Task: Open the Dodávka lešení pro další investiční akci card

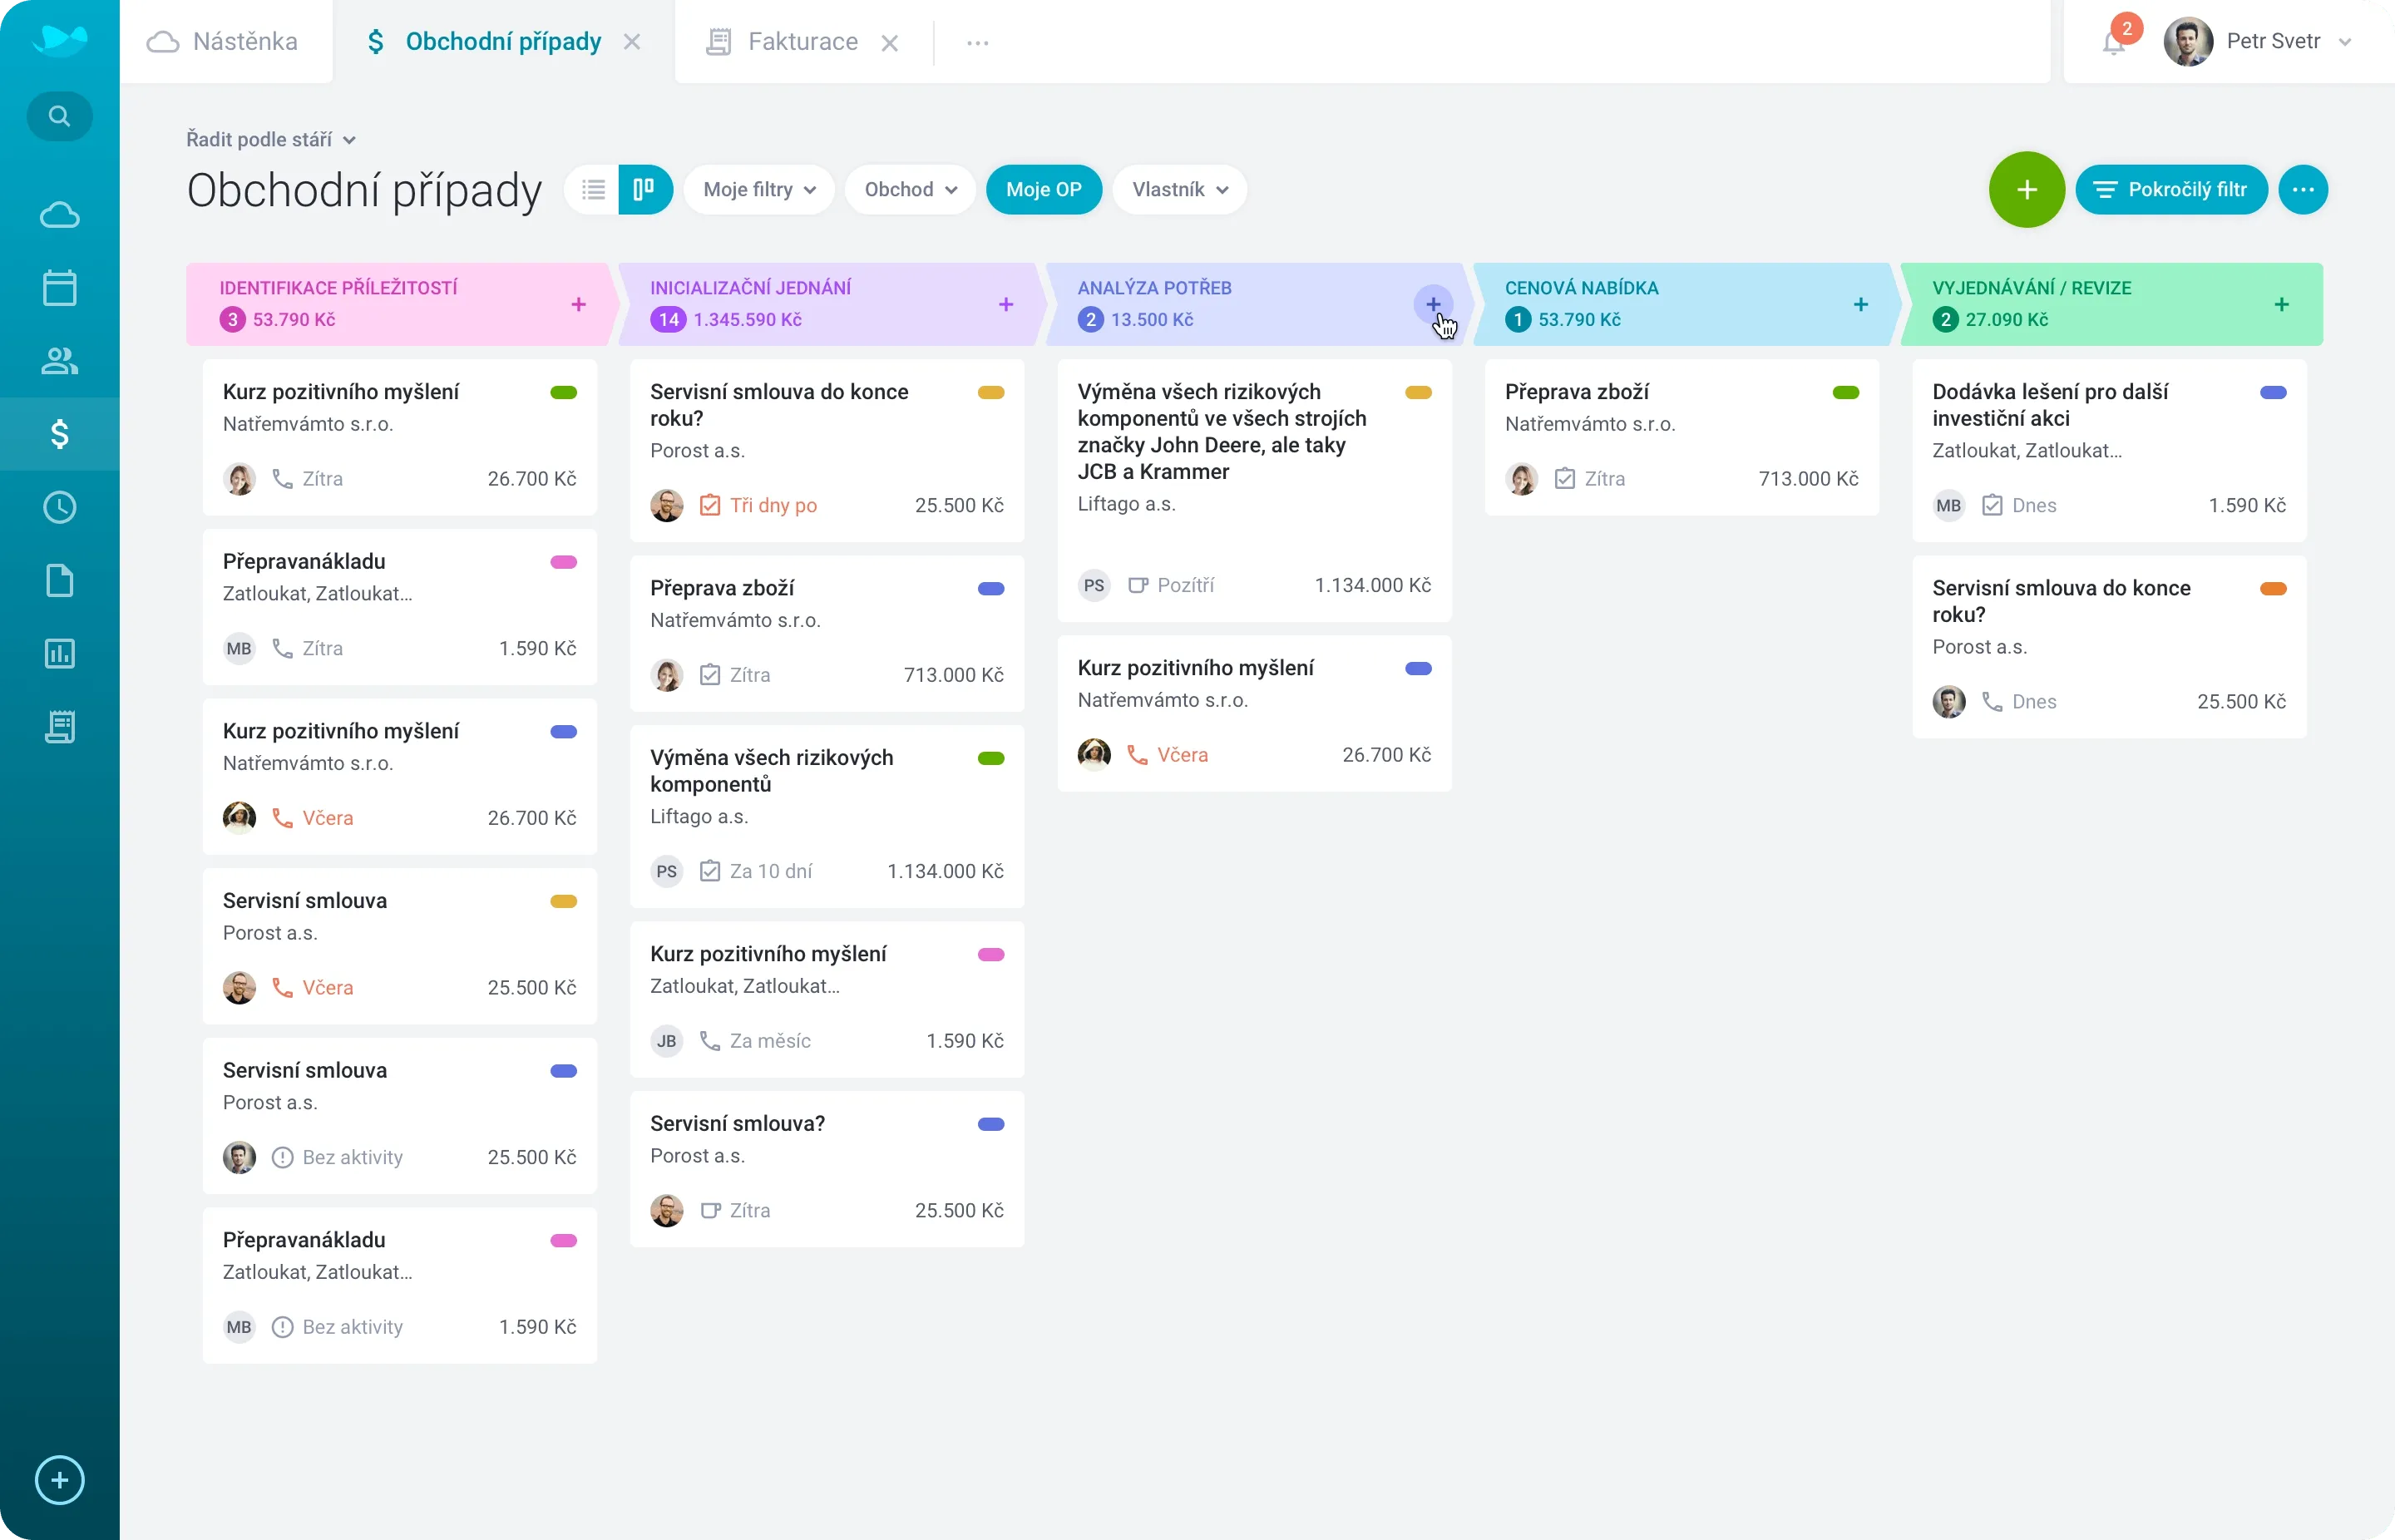Action: click(2049, 405)
